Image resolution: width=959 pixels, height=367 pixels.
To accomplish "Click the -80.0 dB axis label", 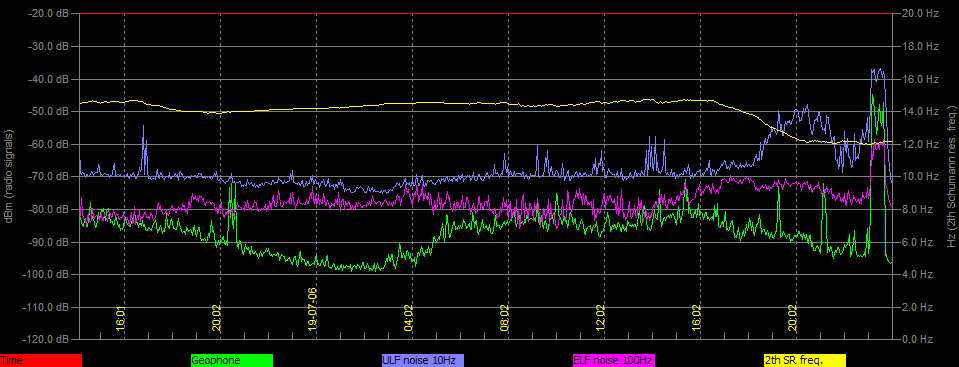I will (x=48, y=209).
